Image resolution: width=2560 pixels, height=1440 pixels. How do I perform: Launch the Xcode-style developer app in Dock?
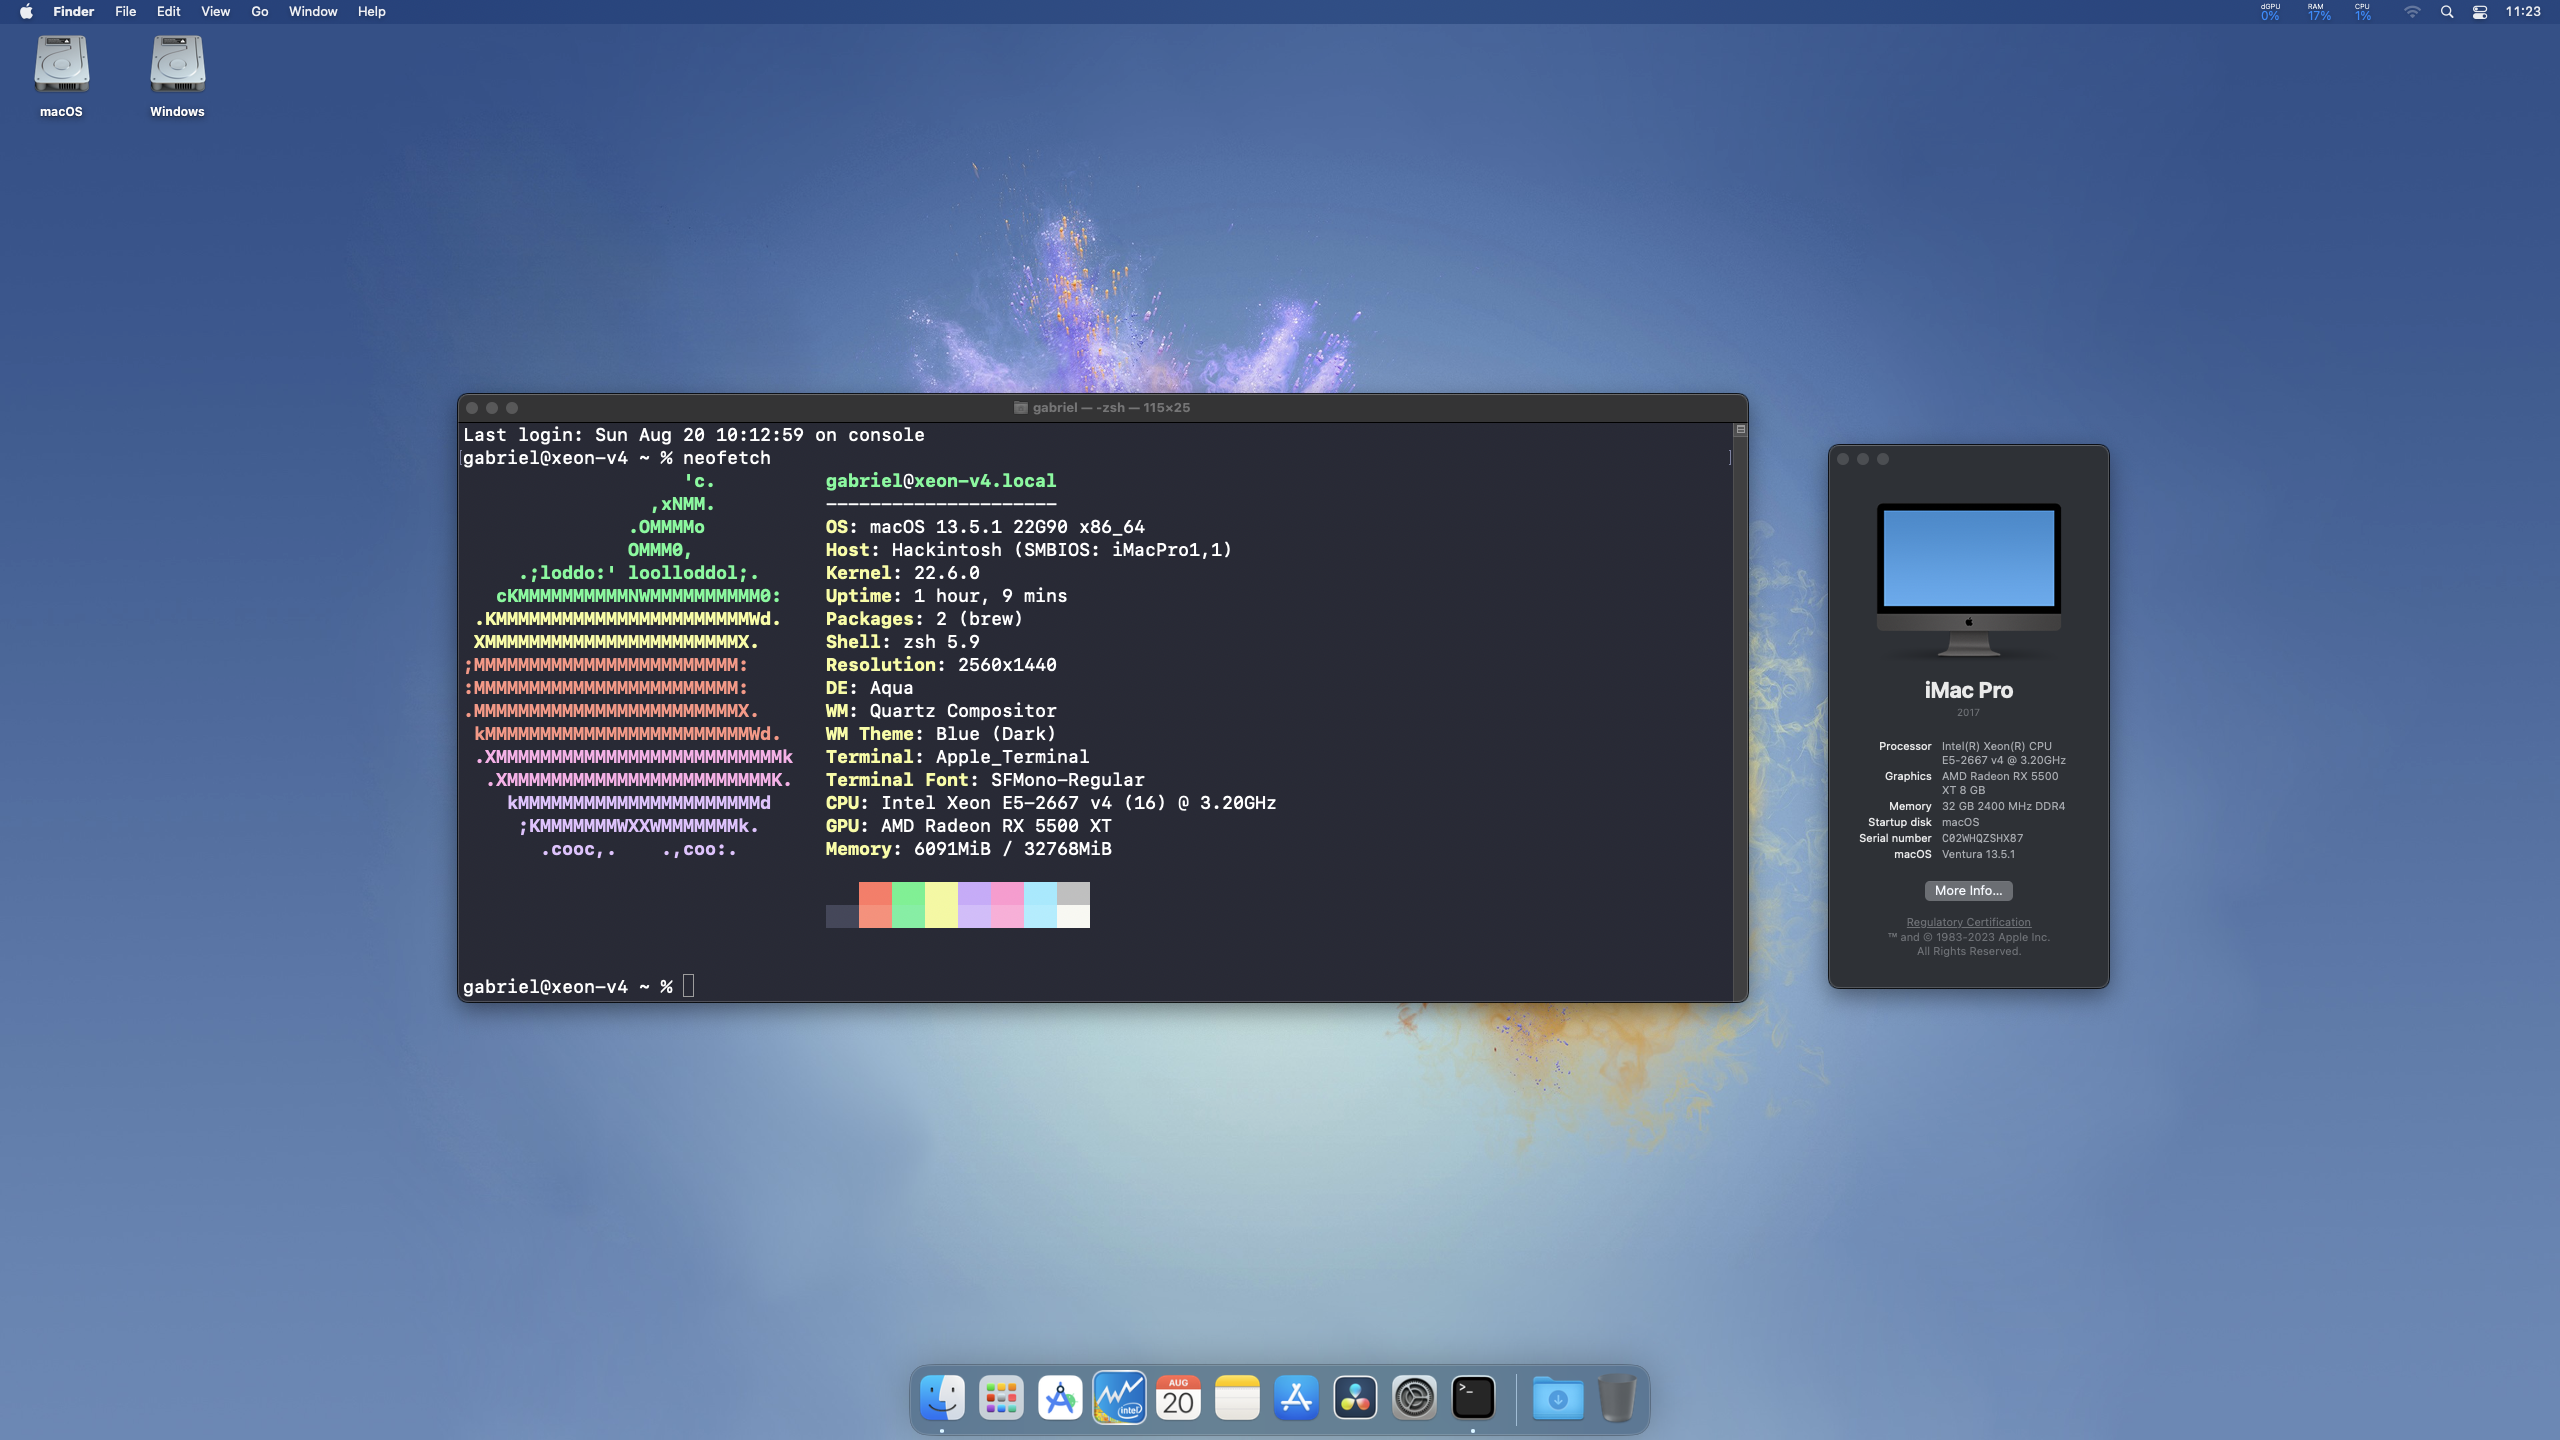click(1060, 1397)
